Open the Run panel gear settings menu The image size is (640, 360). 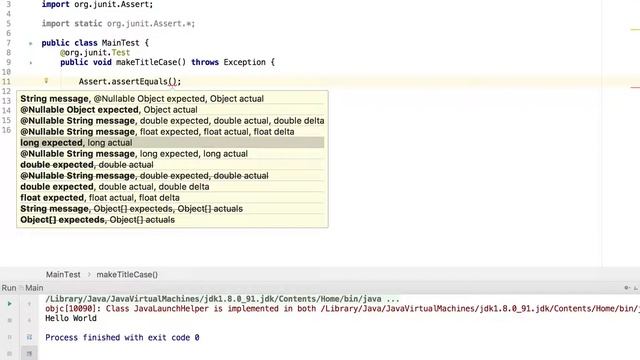pos(627,288)
